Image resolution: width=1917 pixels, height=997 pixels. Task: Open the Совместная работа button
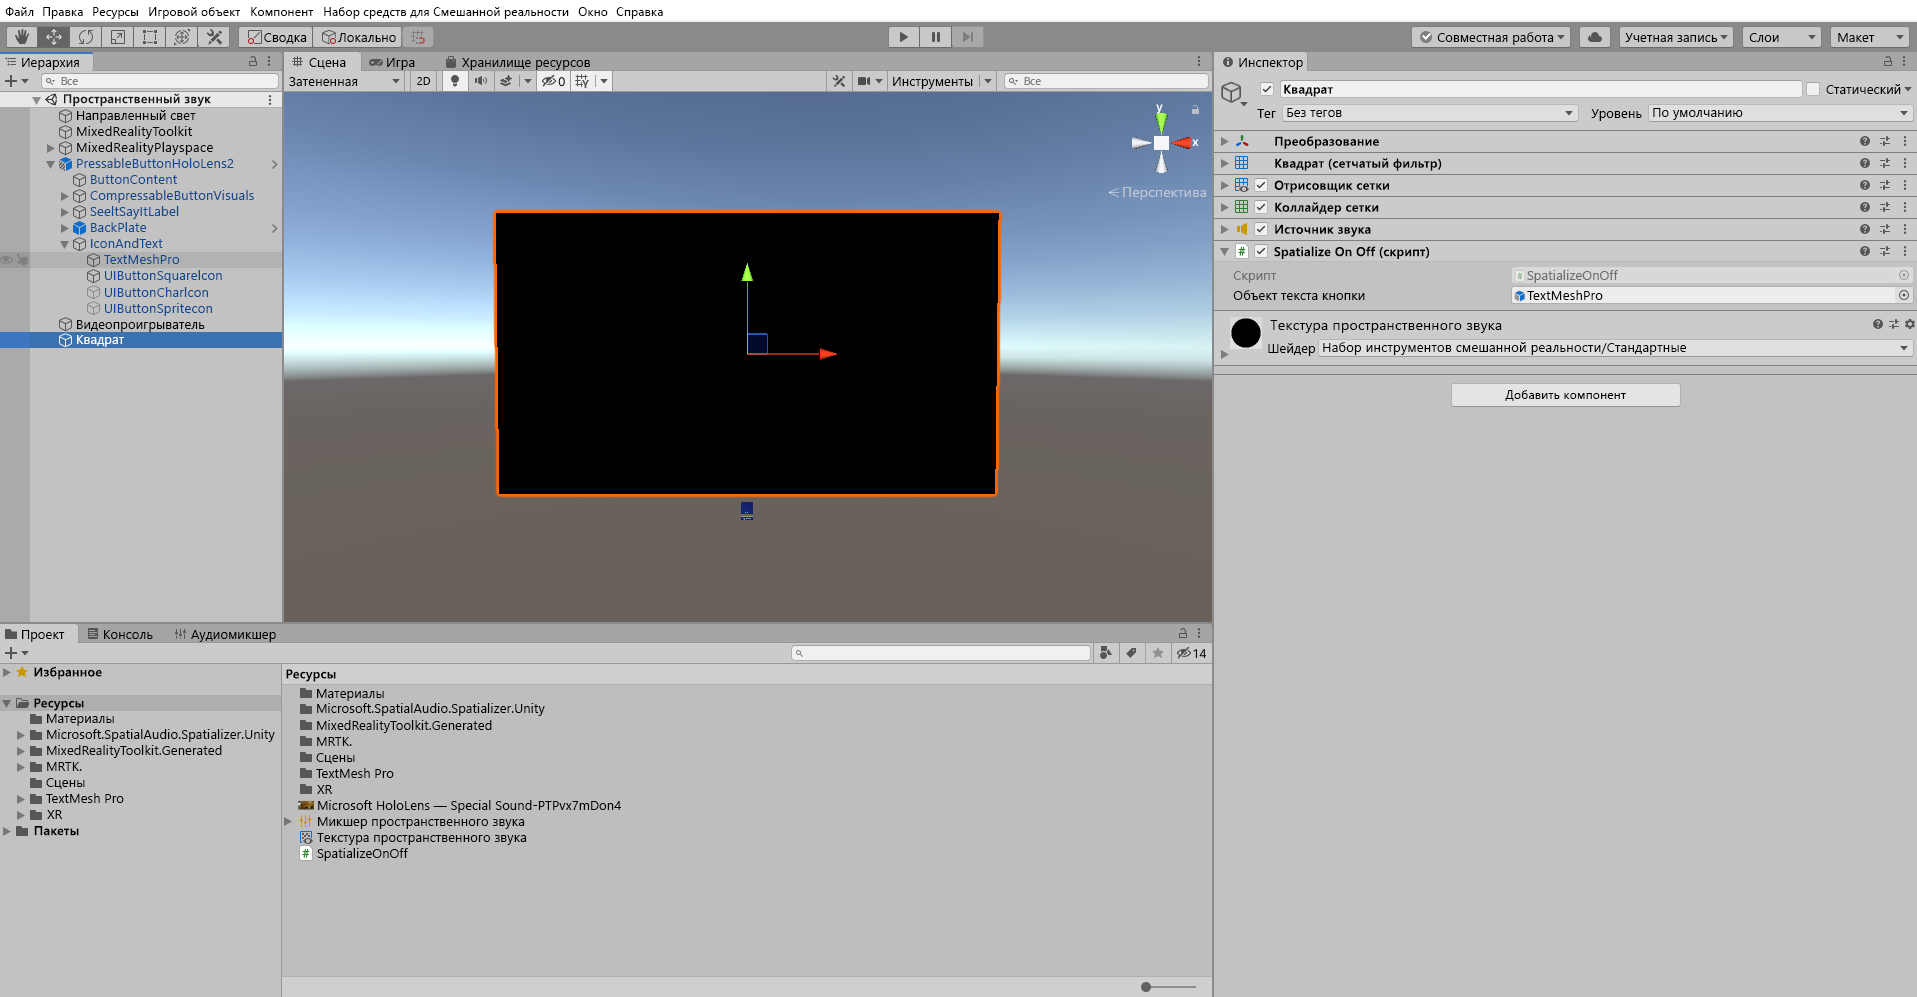click(x=1491, y=37)
